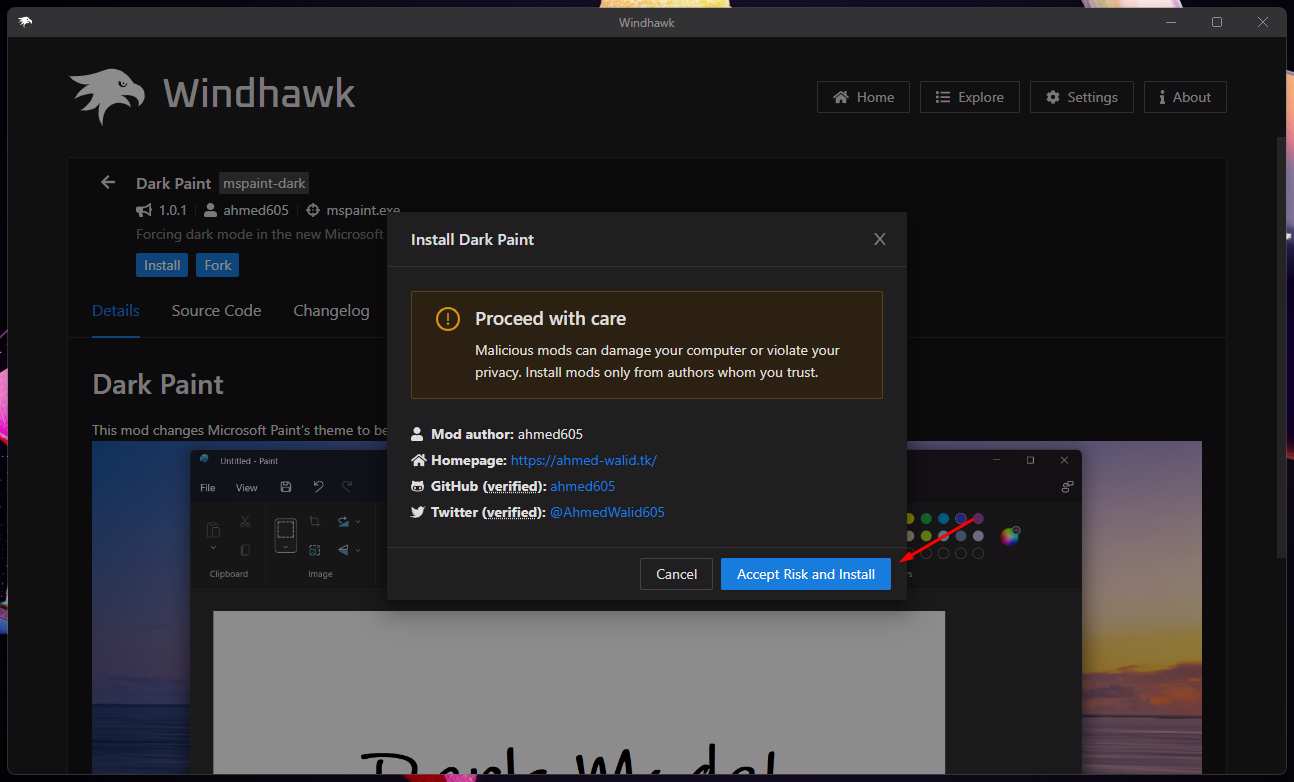Open the About page

point(1184,97)
